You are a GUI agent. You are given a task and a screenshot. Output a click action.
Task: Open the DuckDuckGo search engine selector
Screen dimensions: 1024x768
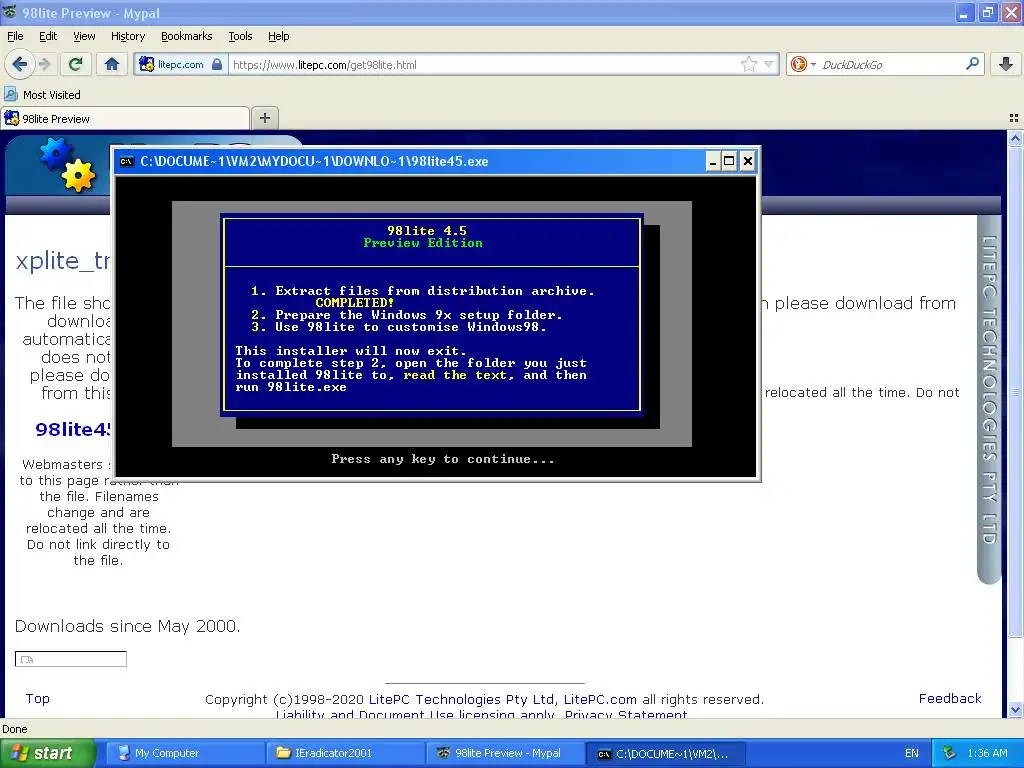pyautogui.click(x=803, y=64)
